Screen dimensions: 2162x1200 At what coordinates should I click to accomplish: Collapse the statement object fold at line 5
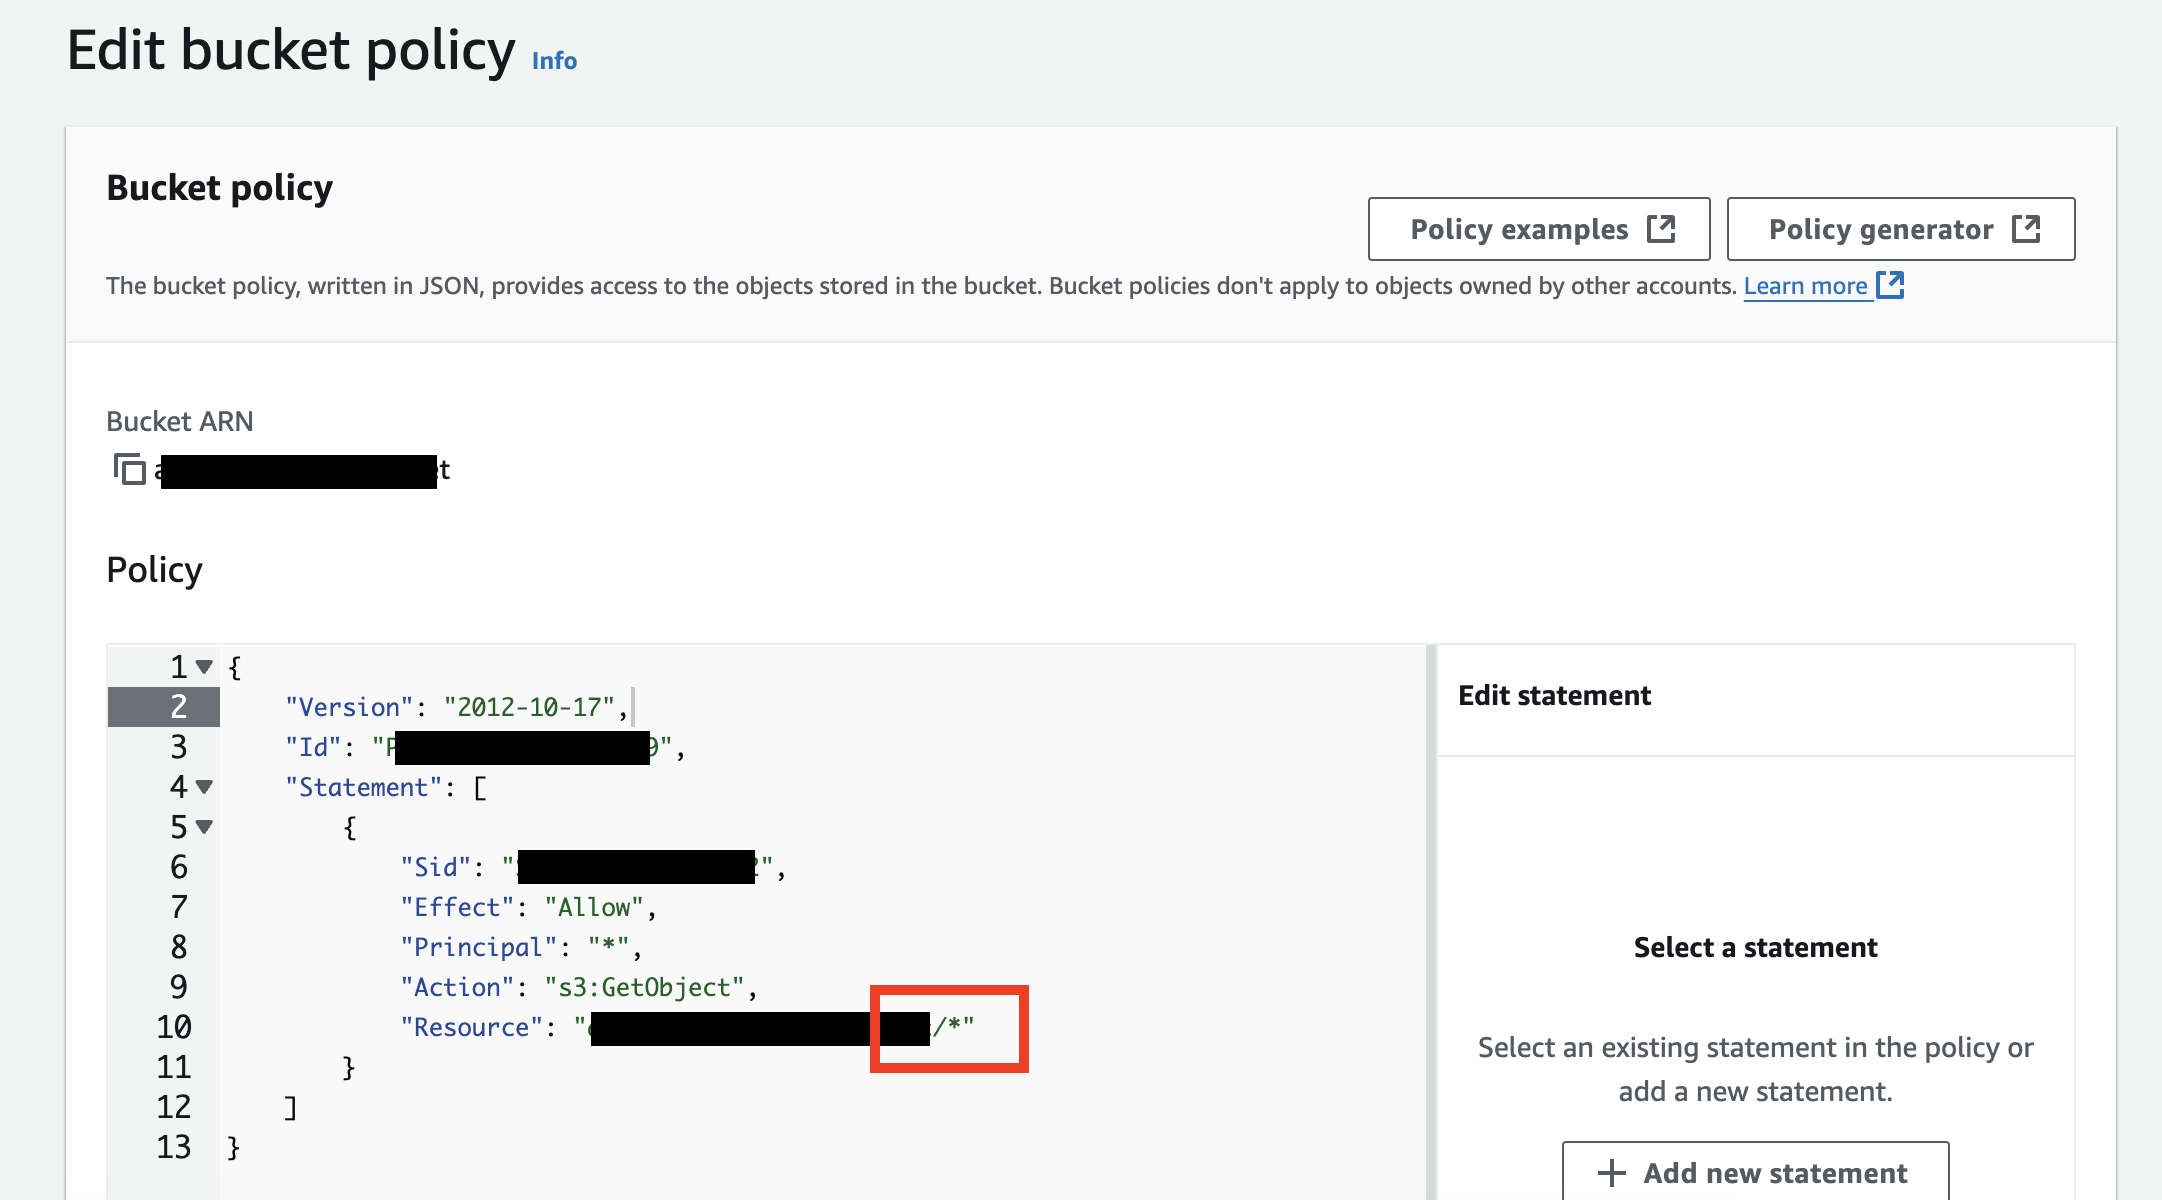pos(204,827)
